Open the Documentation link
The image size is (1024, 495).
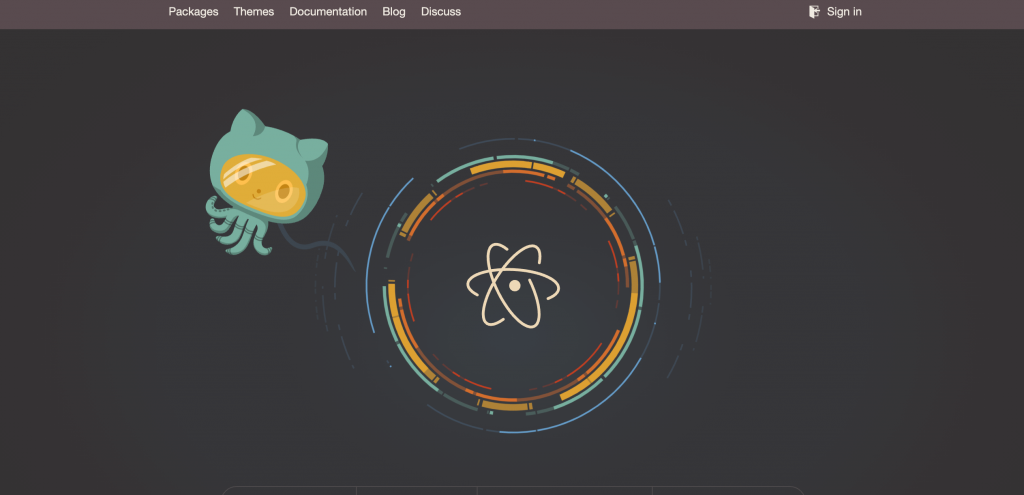coord(328,12)
